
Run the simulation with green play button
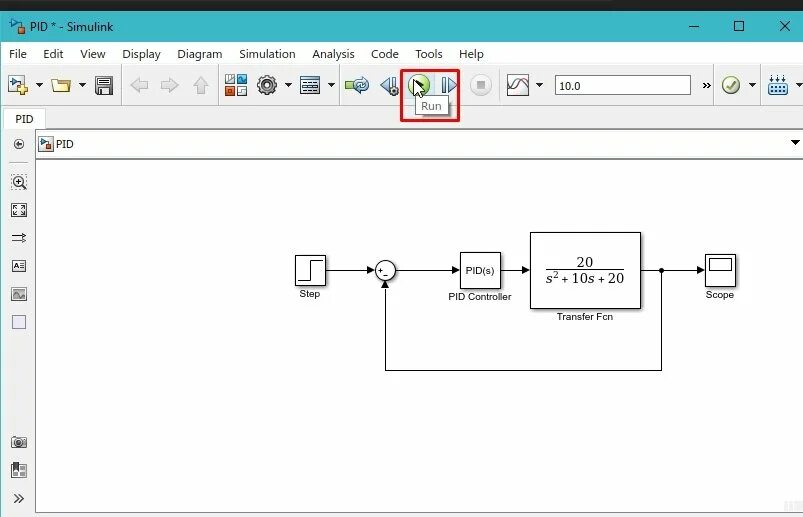click(418, 85)
